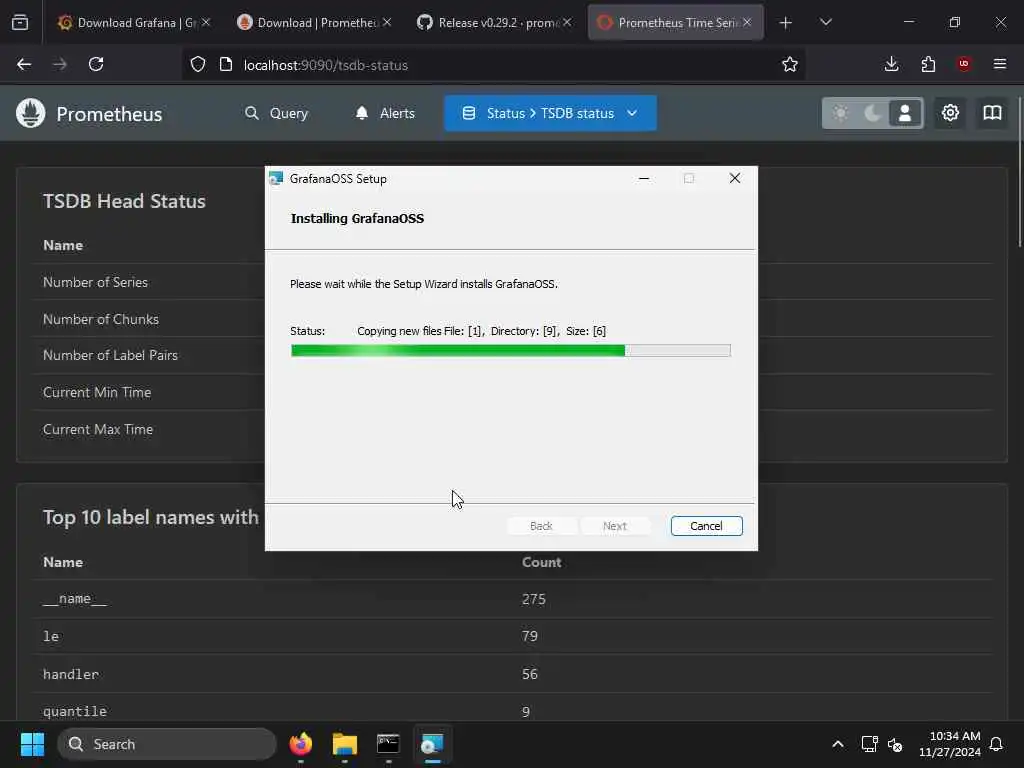Cancel the GrafanaOSS installation
1024x768 pixels.
tap(706, 526)
